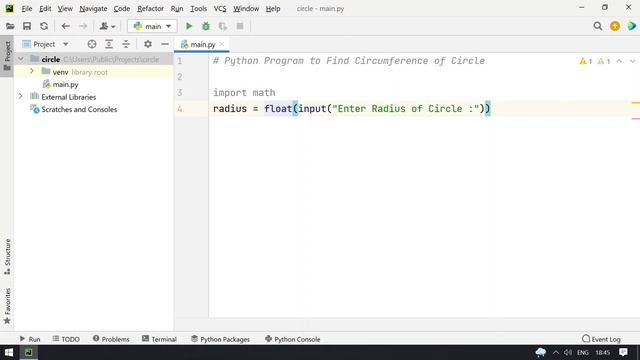This screenshot has height=360, width=640.
Task: Toggle the Favorites tool window tab
Action: pos(7,306)
